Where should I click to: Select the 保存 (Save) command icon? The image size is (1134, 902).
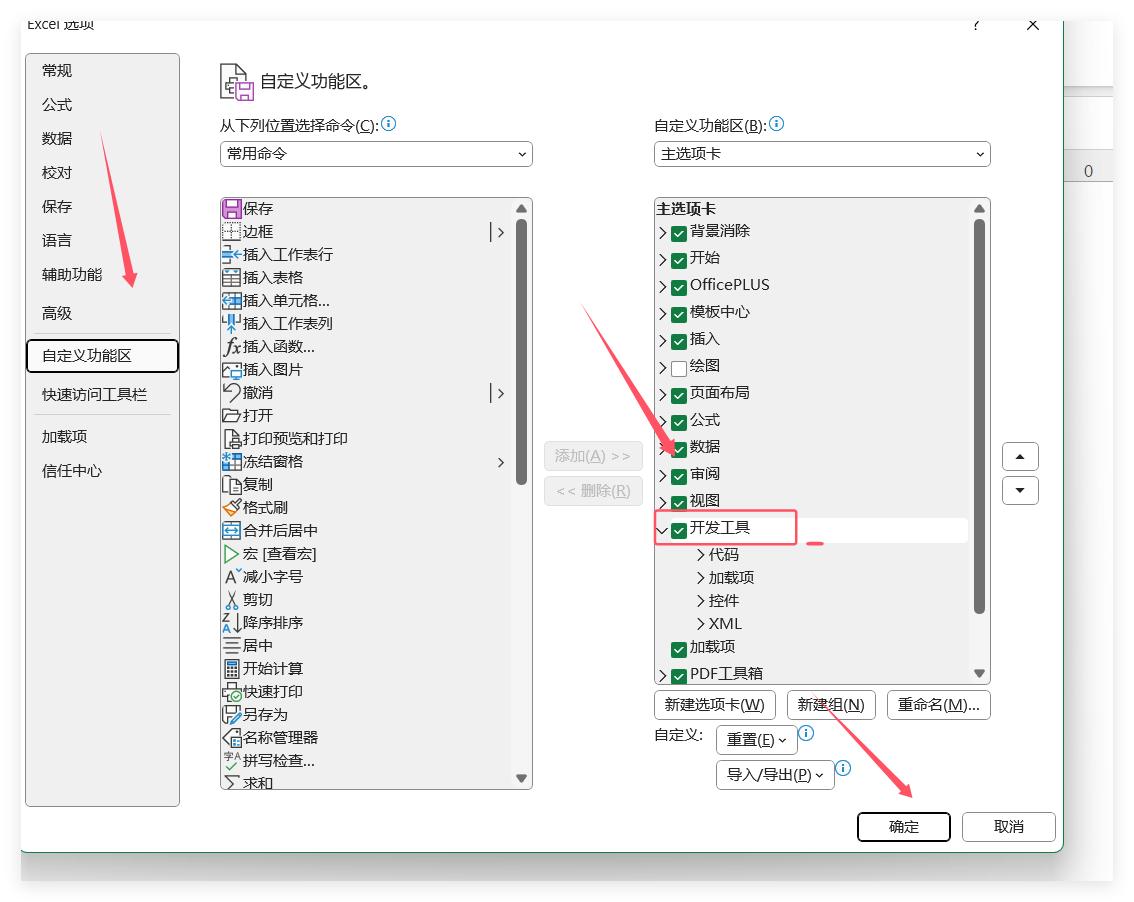coord(231,209)
